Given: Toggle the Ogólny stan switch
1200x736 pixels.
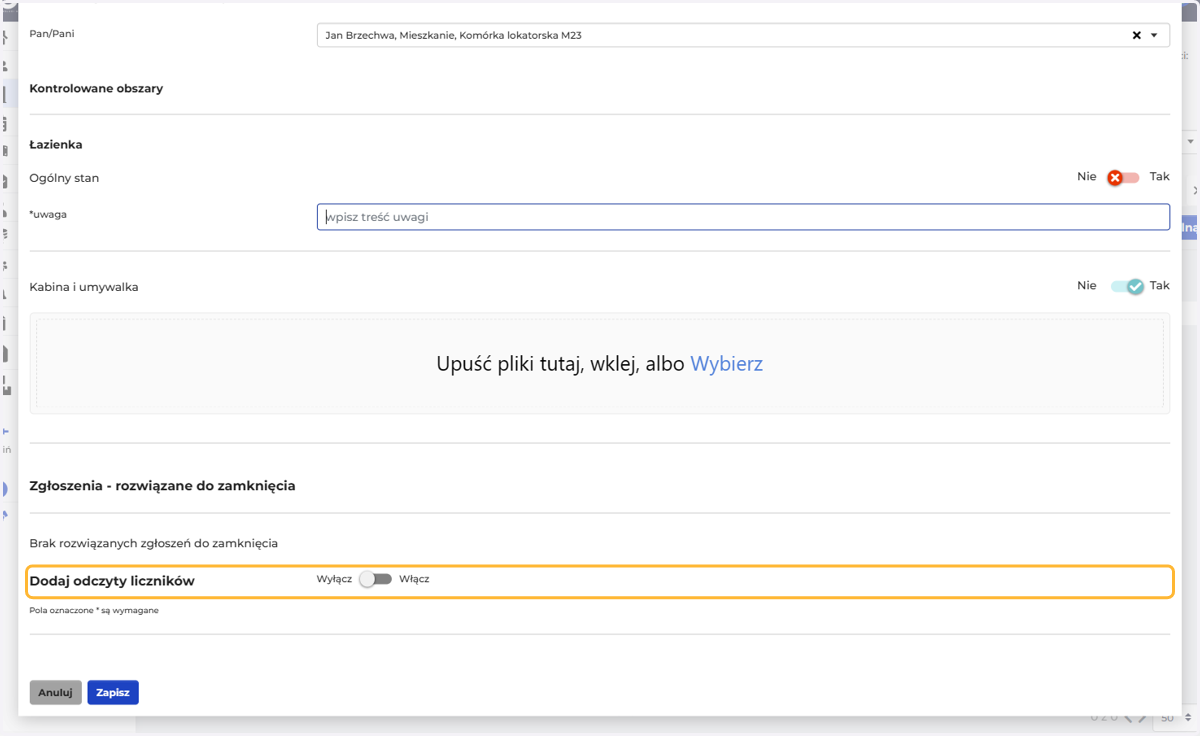Looking at the screenshot, I should [1123, 178].
